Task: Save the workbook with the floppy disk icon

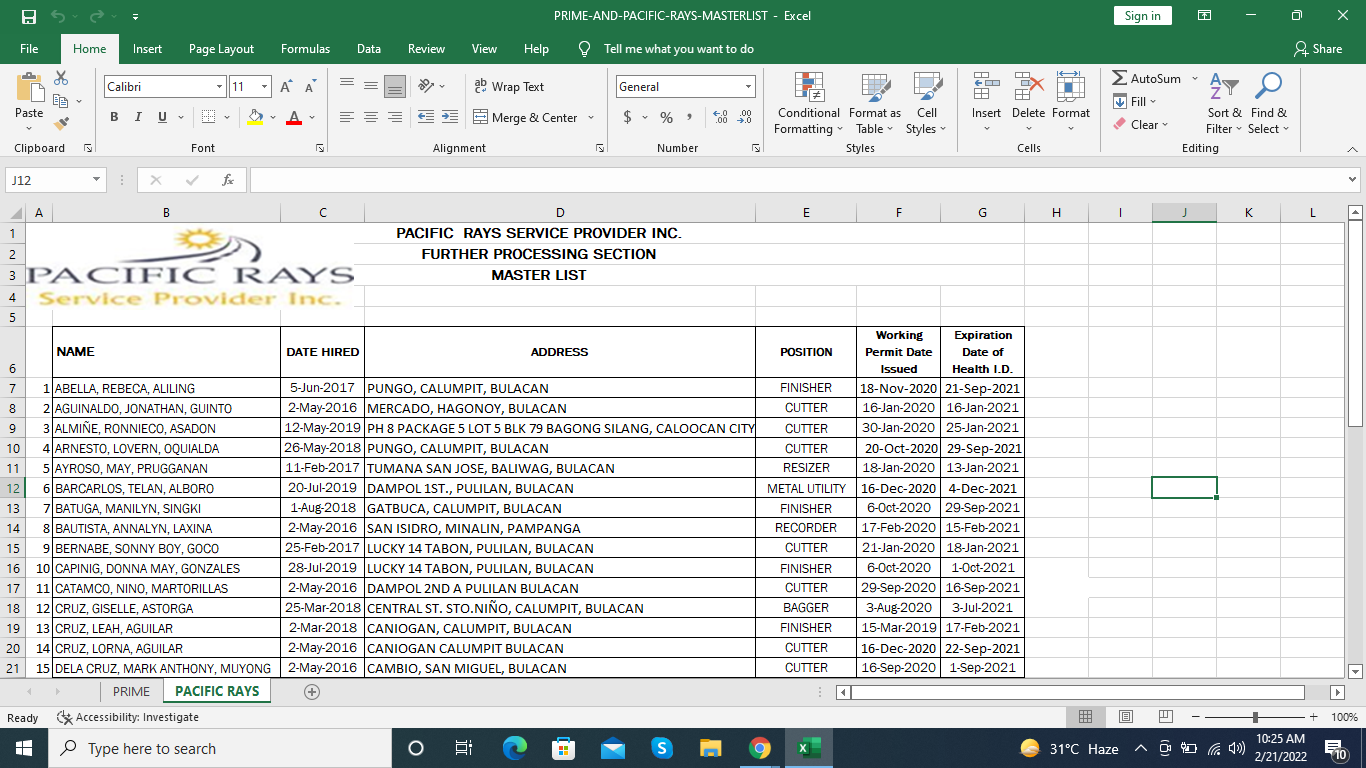Action: (x=28, y=16)
